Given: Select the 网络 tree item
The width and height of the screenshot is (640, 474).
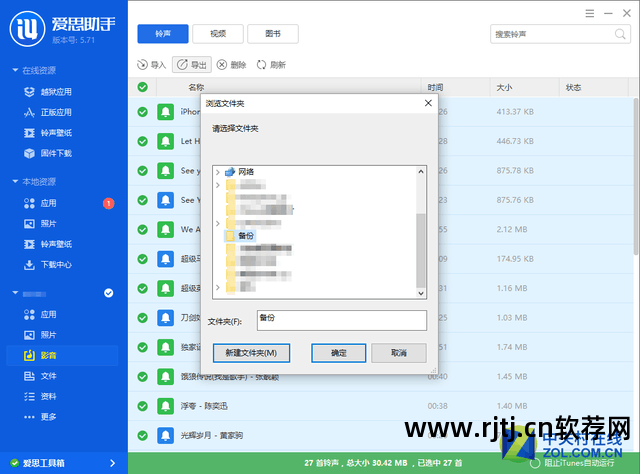Looking at the screenshot, I should [240, 172].
